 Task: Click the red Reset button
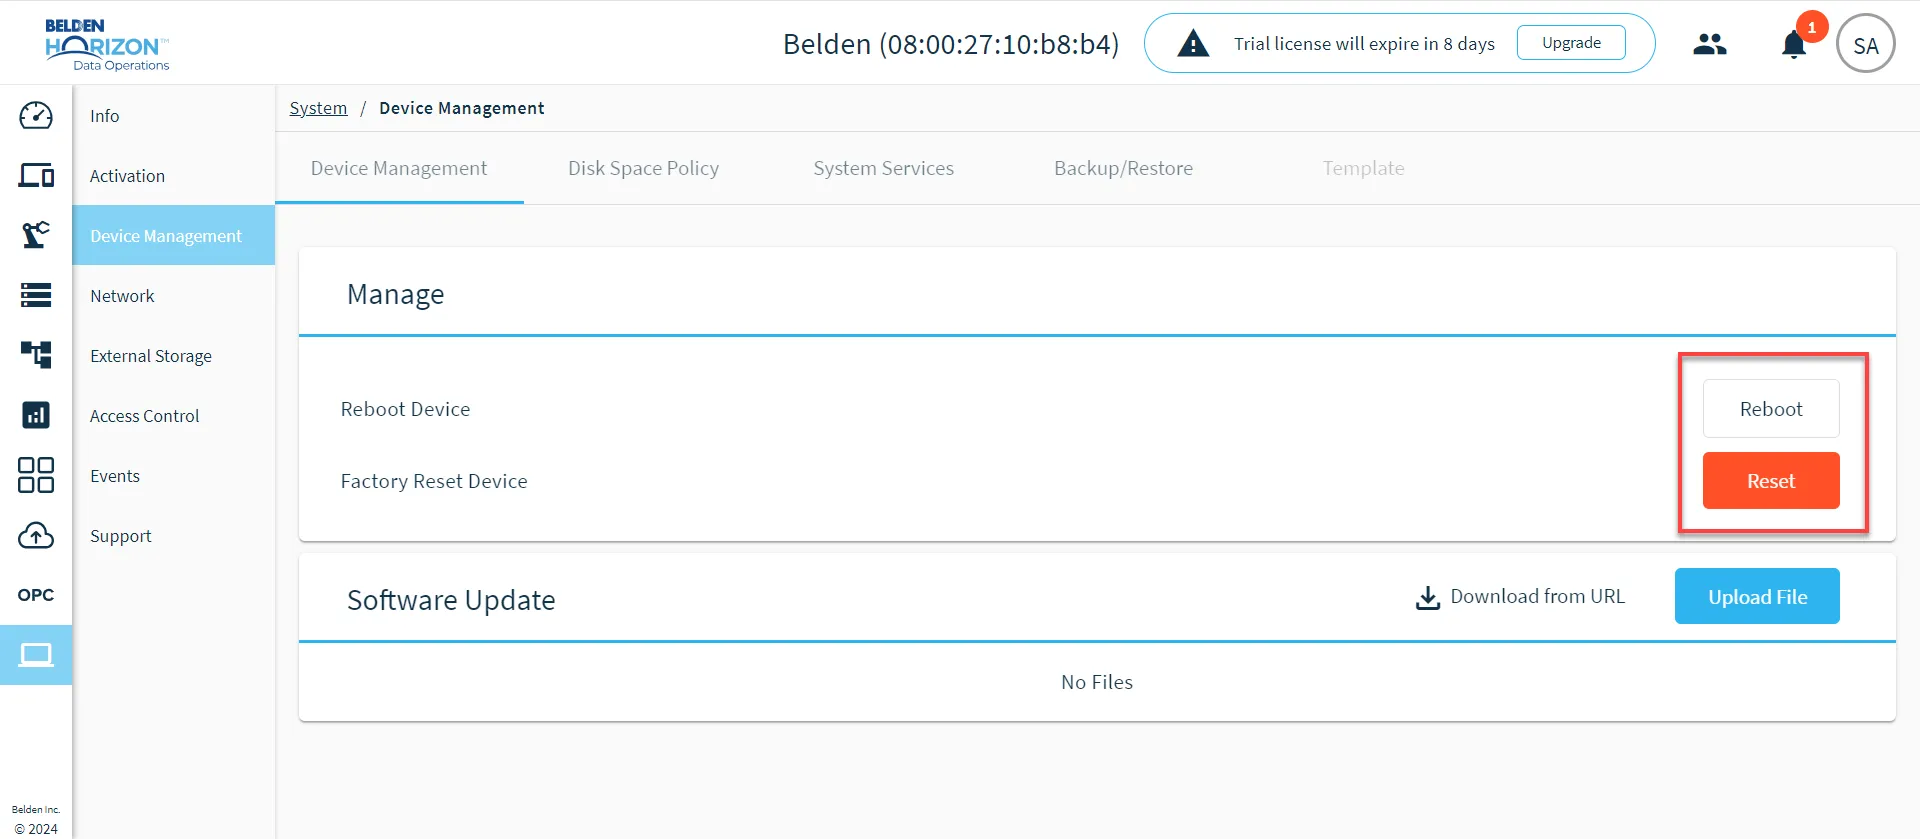click(1771, 481)
